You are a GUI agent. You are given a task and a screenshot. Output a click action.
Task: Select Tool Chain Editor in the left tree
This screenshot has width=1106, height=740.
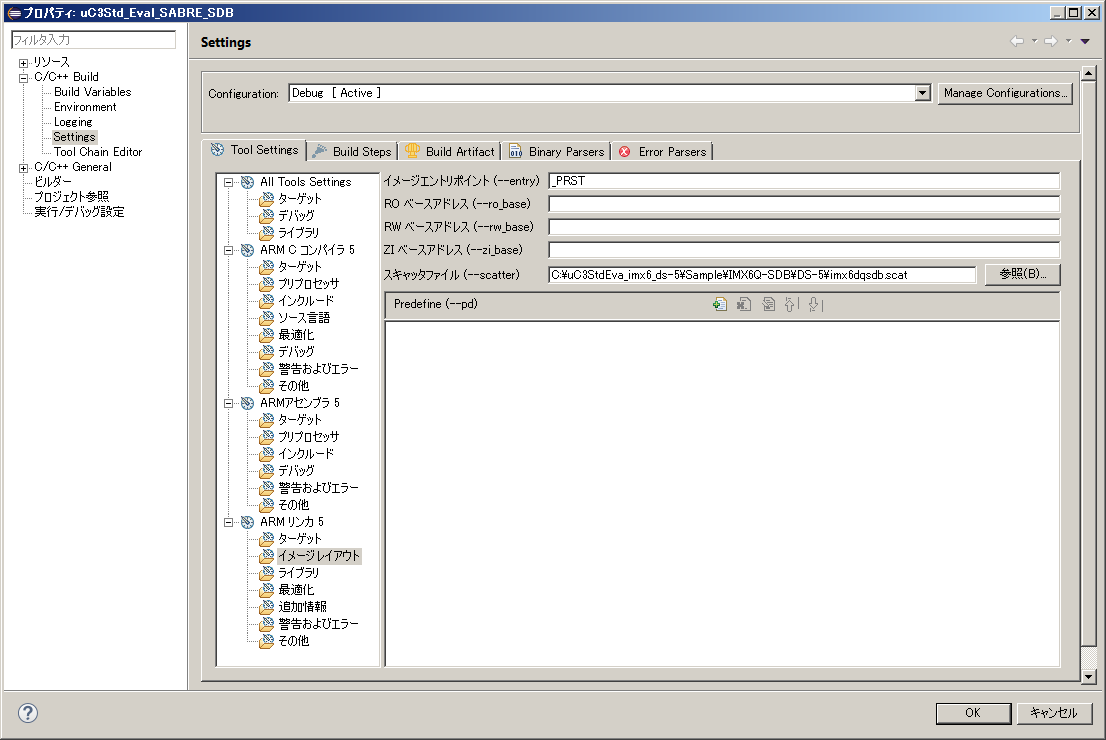click(98, 152)
